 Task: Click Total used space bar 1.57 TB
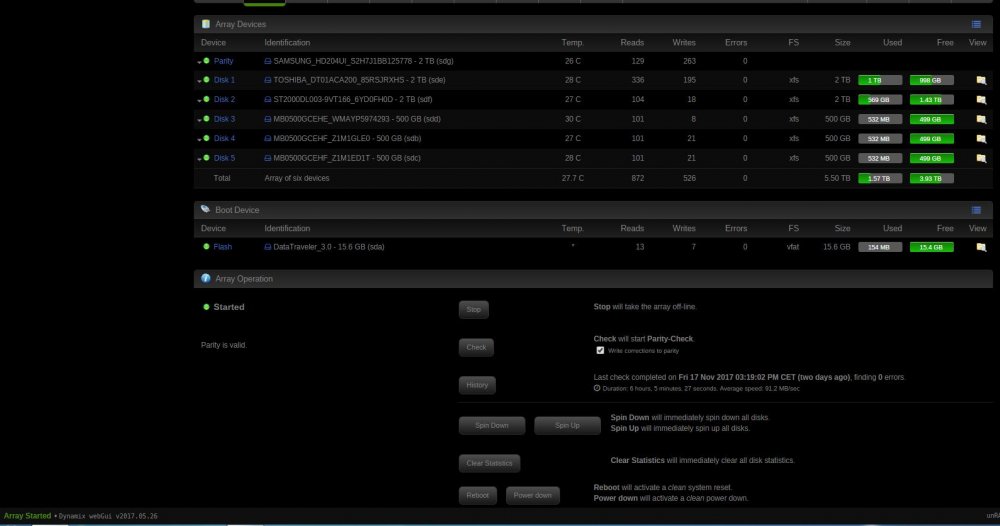click(x=880, y=179)
